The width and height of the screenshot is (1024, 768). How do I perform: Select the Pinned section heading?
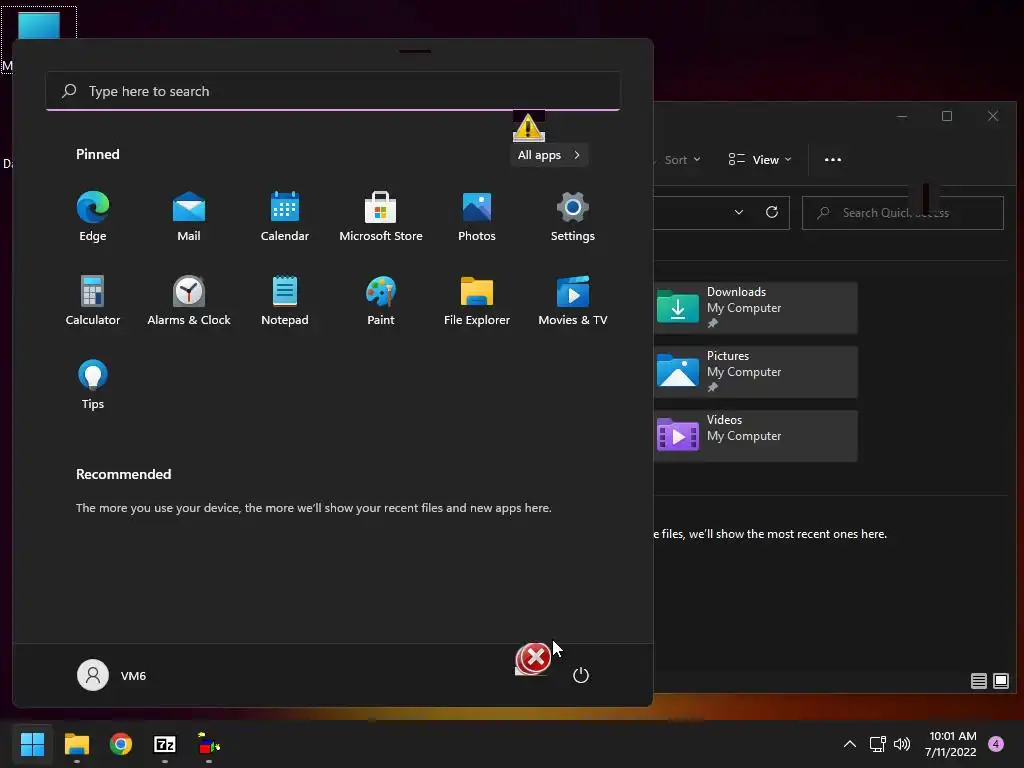pos(98,154)
